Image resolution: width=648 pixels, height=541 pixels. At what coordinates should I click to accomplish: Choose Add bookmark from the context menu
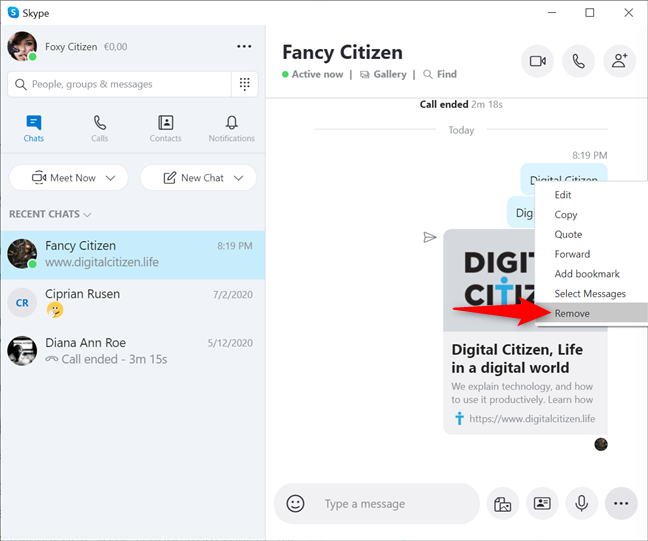click(x=591, y=274)
